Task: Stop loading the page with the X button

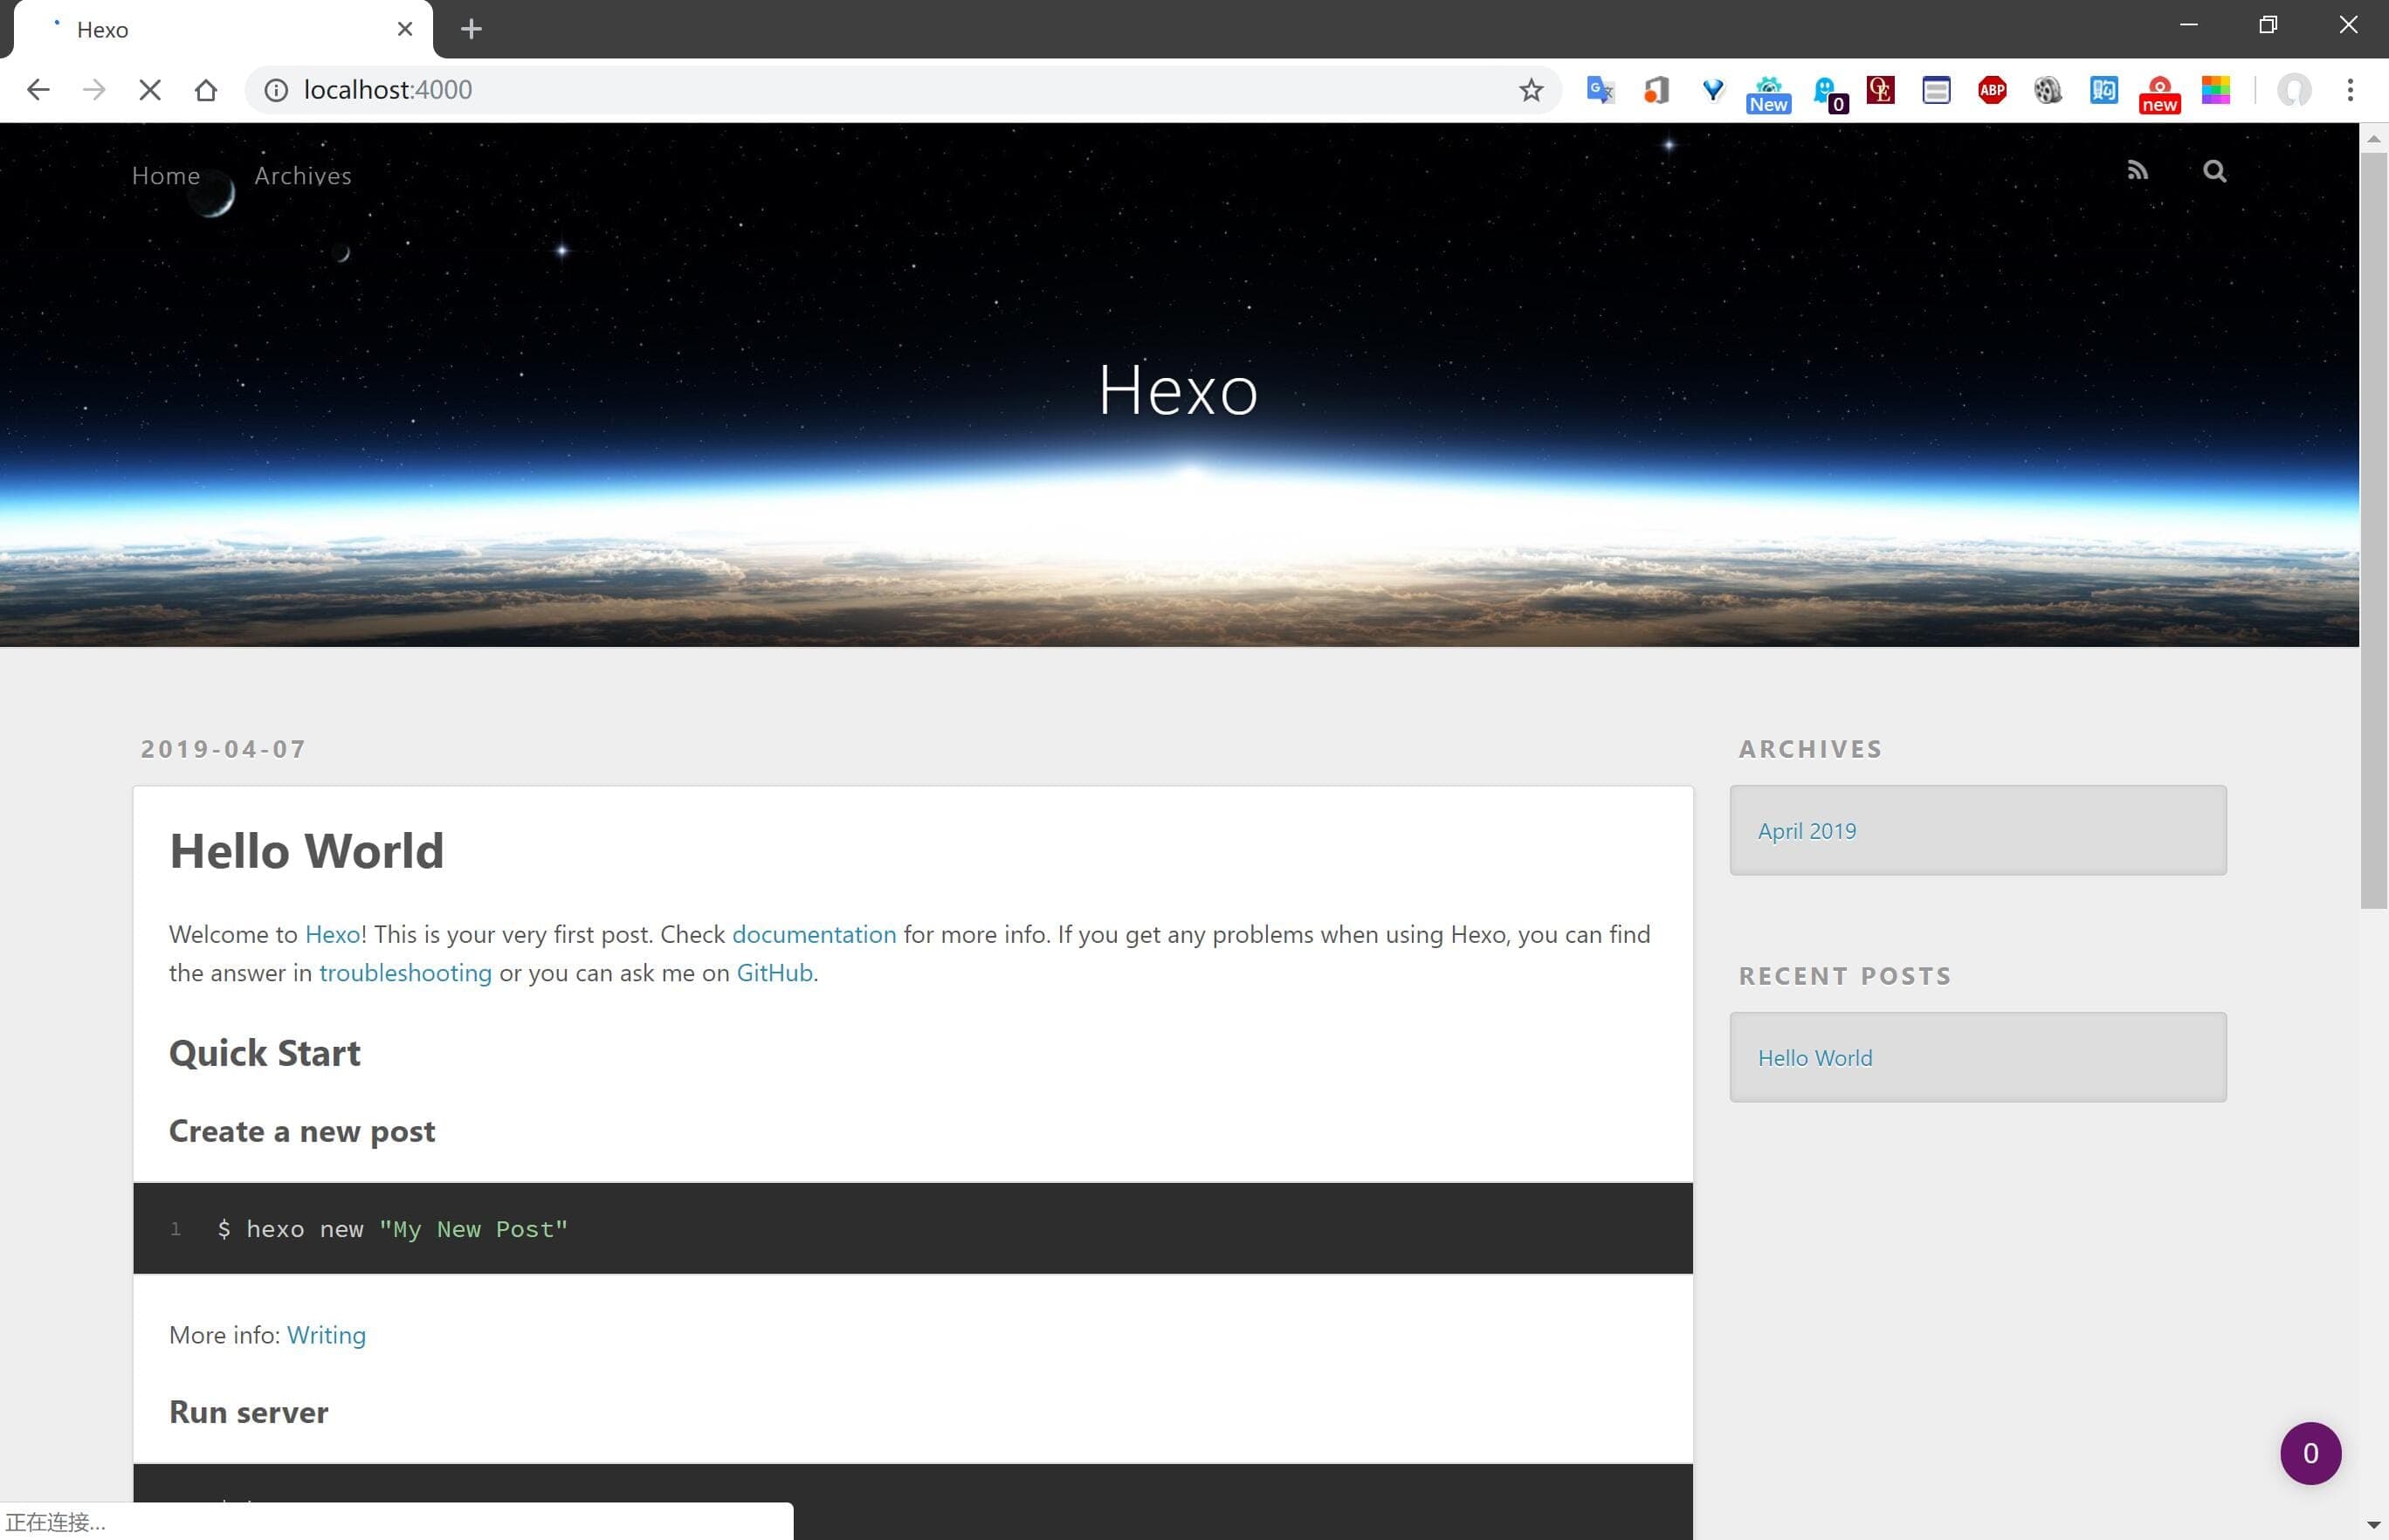Action: coord(150,90)
